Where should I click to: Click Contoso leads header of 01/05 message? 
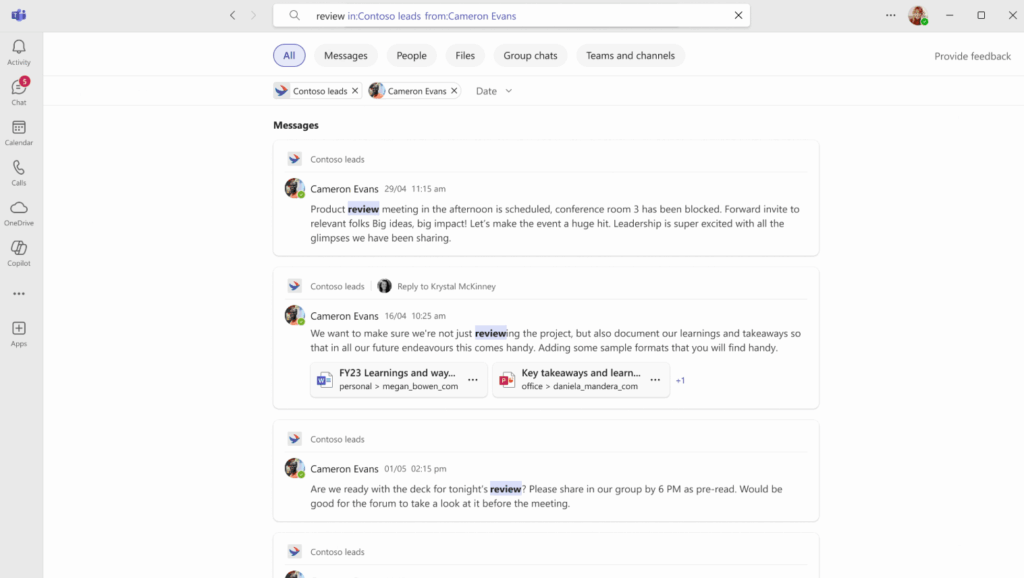[337, 440]
